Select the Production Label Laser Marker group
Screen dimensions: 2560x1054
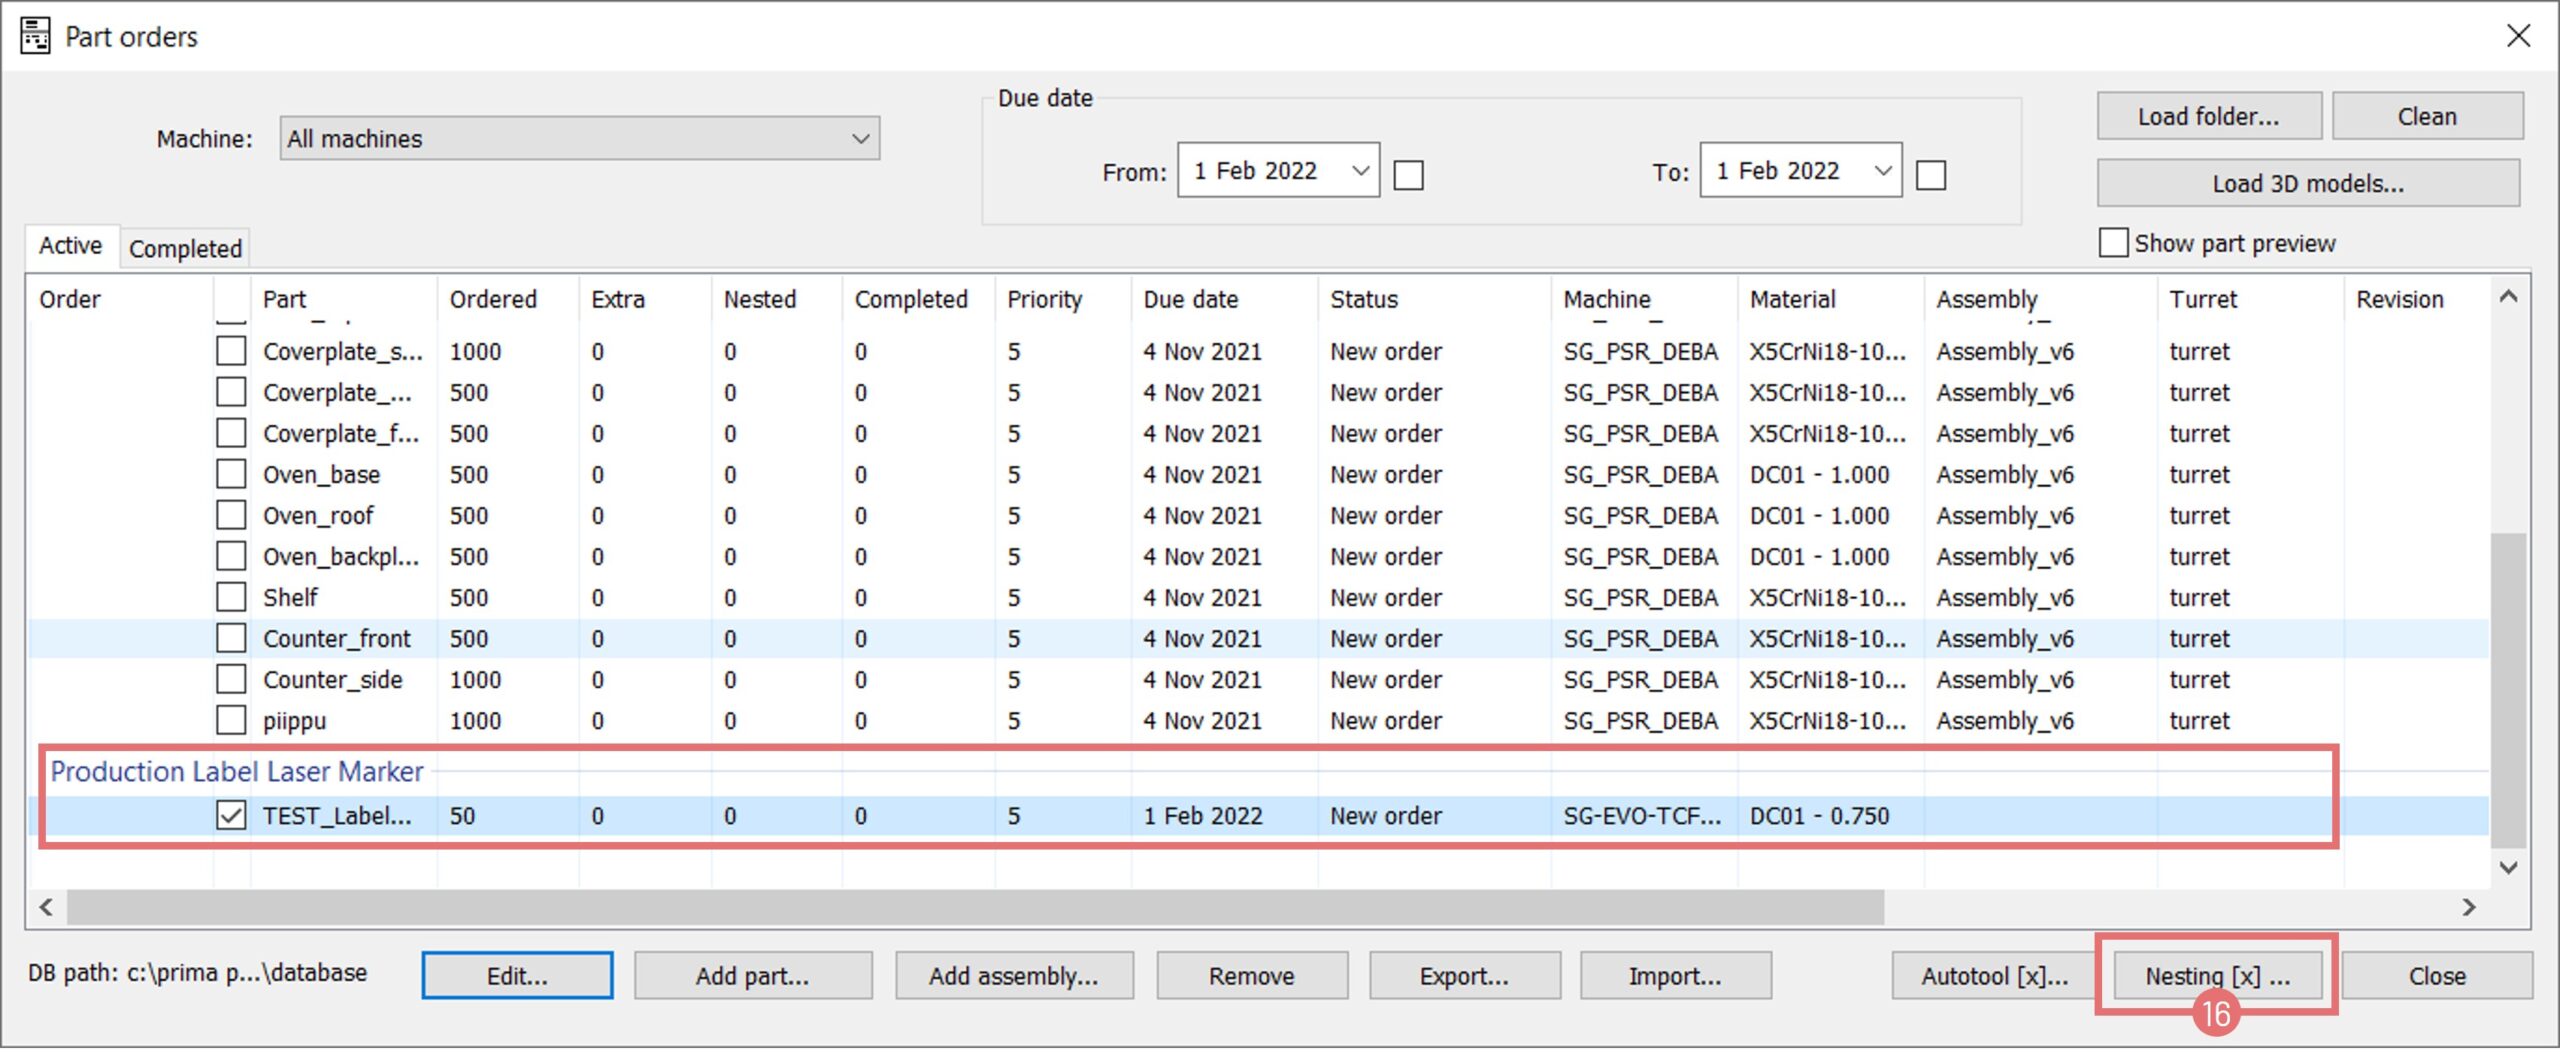point(237,772)
